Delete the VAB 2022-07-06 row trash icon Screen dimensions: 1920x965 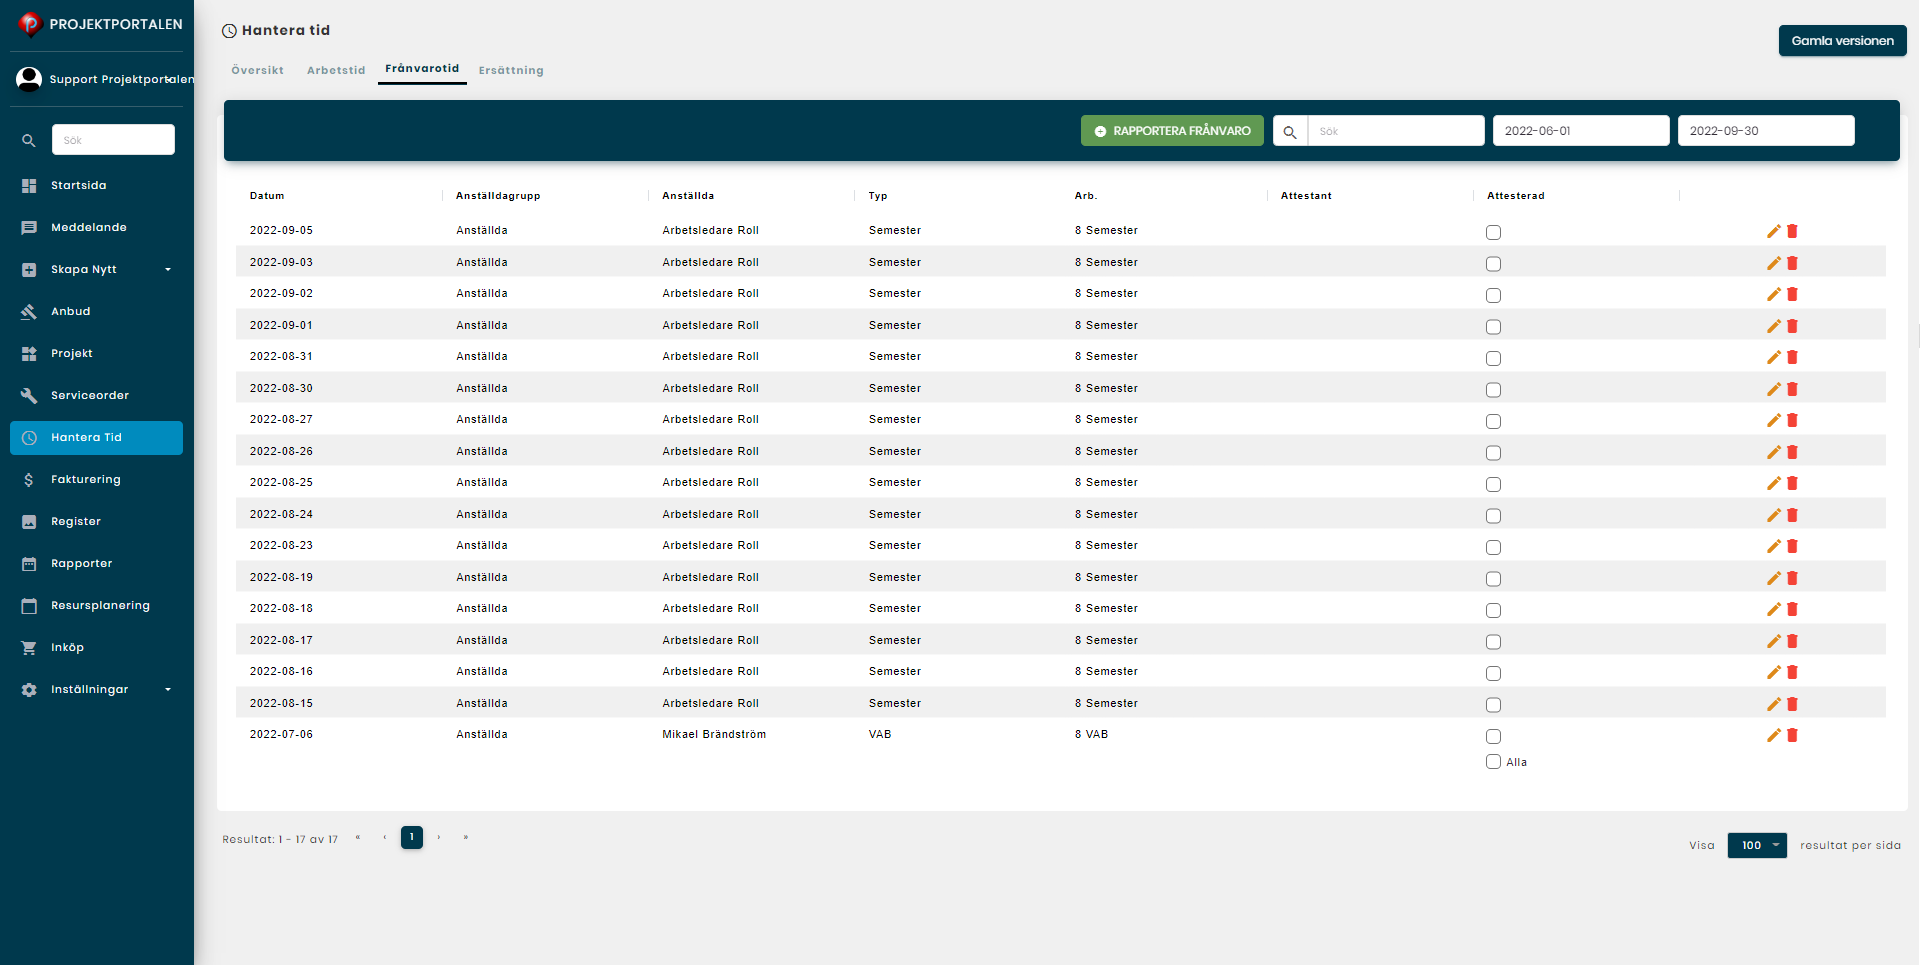click(1792, 735)
